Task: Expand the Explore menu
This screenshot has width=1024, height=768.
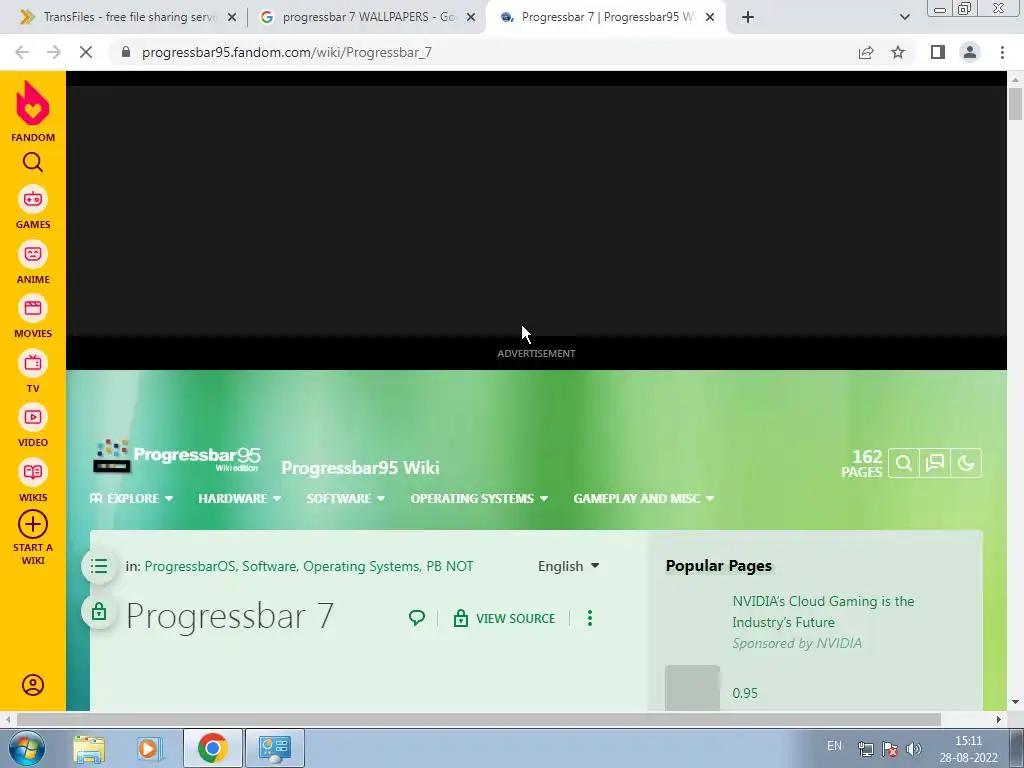Action: click(131, 498)
